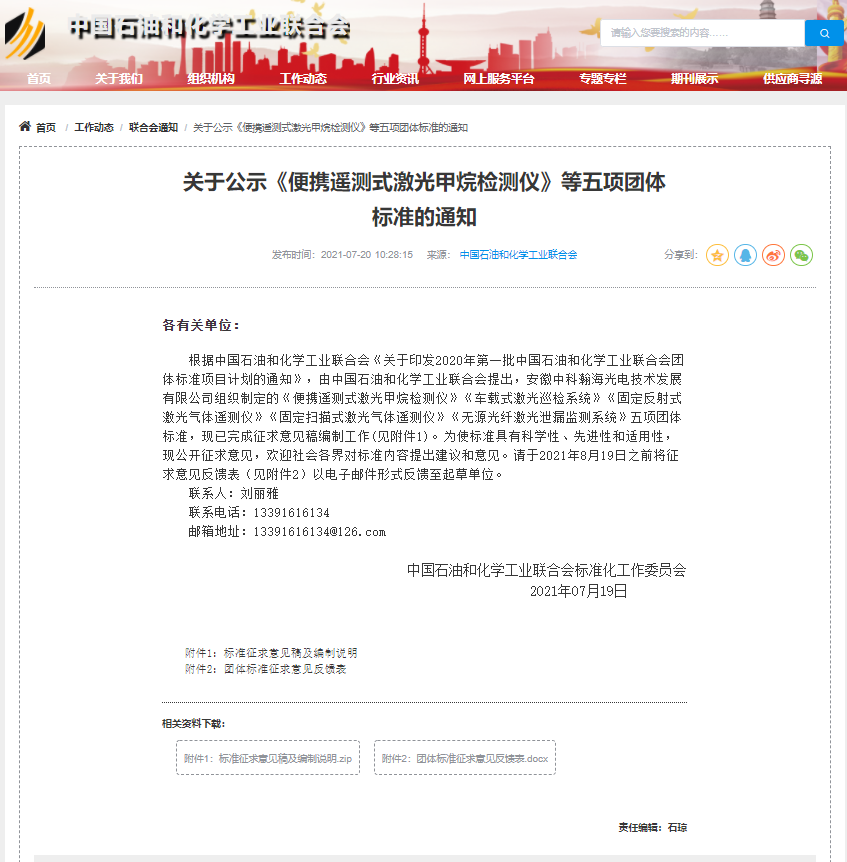This screenshot has height=862, width=847.
Task: Click current page breadcrumb title text
Action: click(x=330, y=128)
